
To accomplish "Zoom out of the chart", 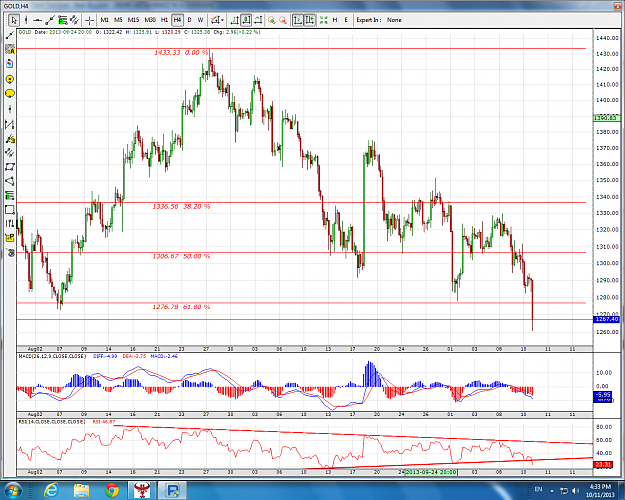I will (283, 20).
